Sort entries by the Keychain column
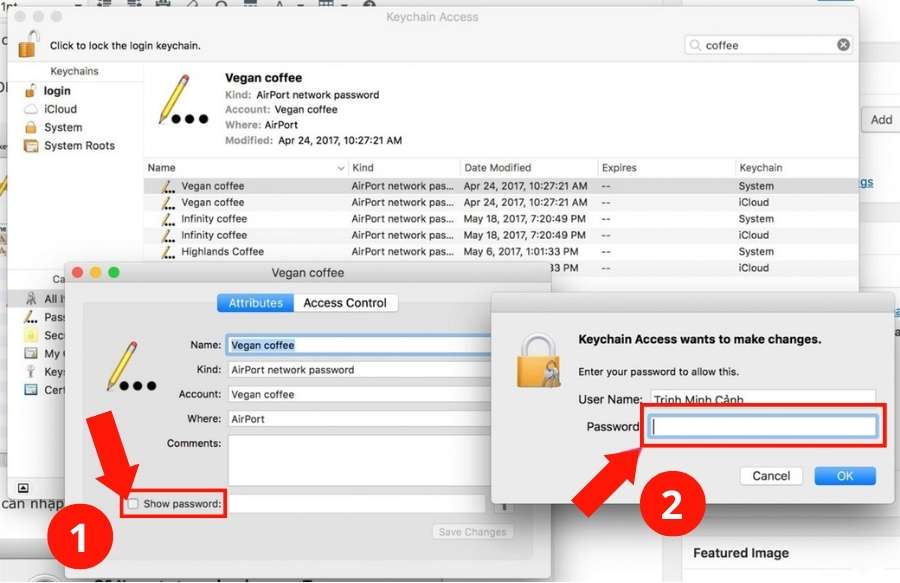Viewport: 900px width, 583px height. coord(760,168)
